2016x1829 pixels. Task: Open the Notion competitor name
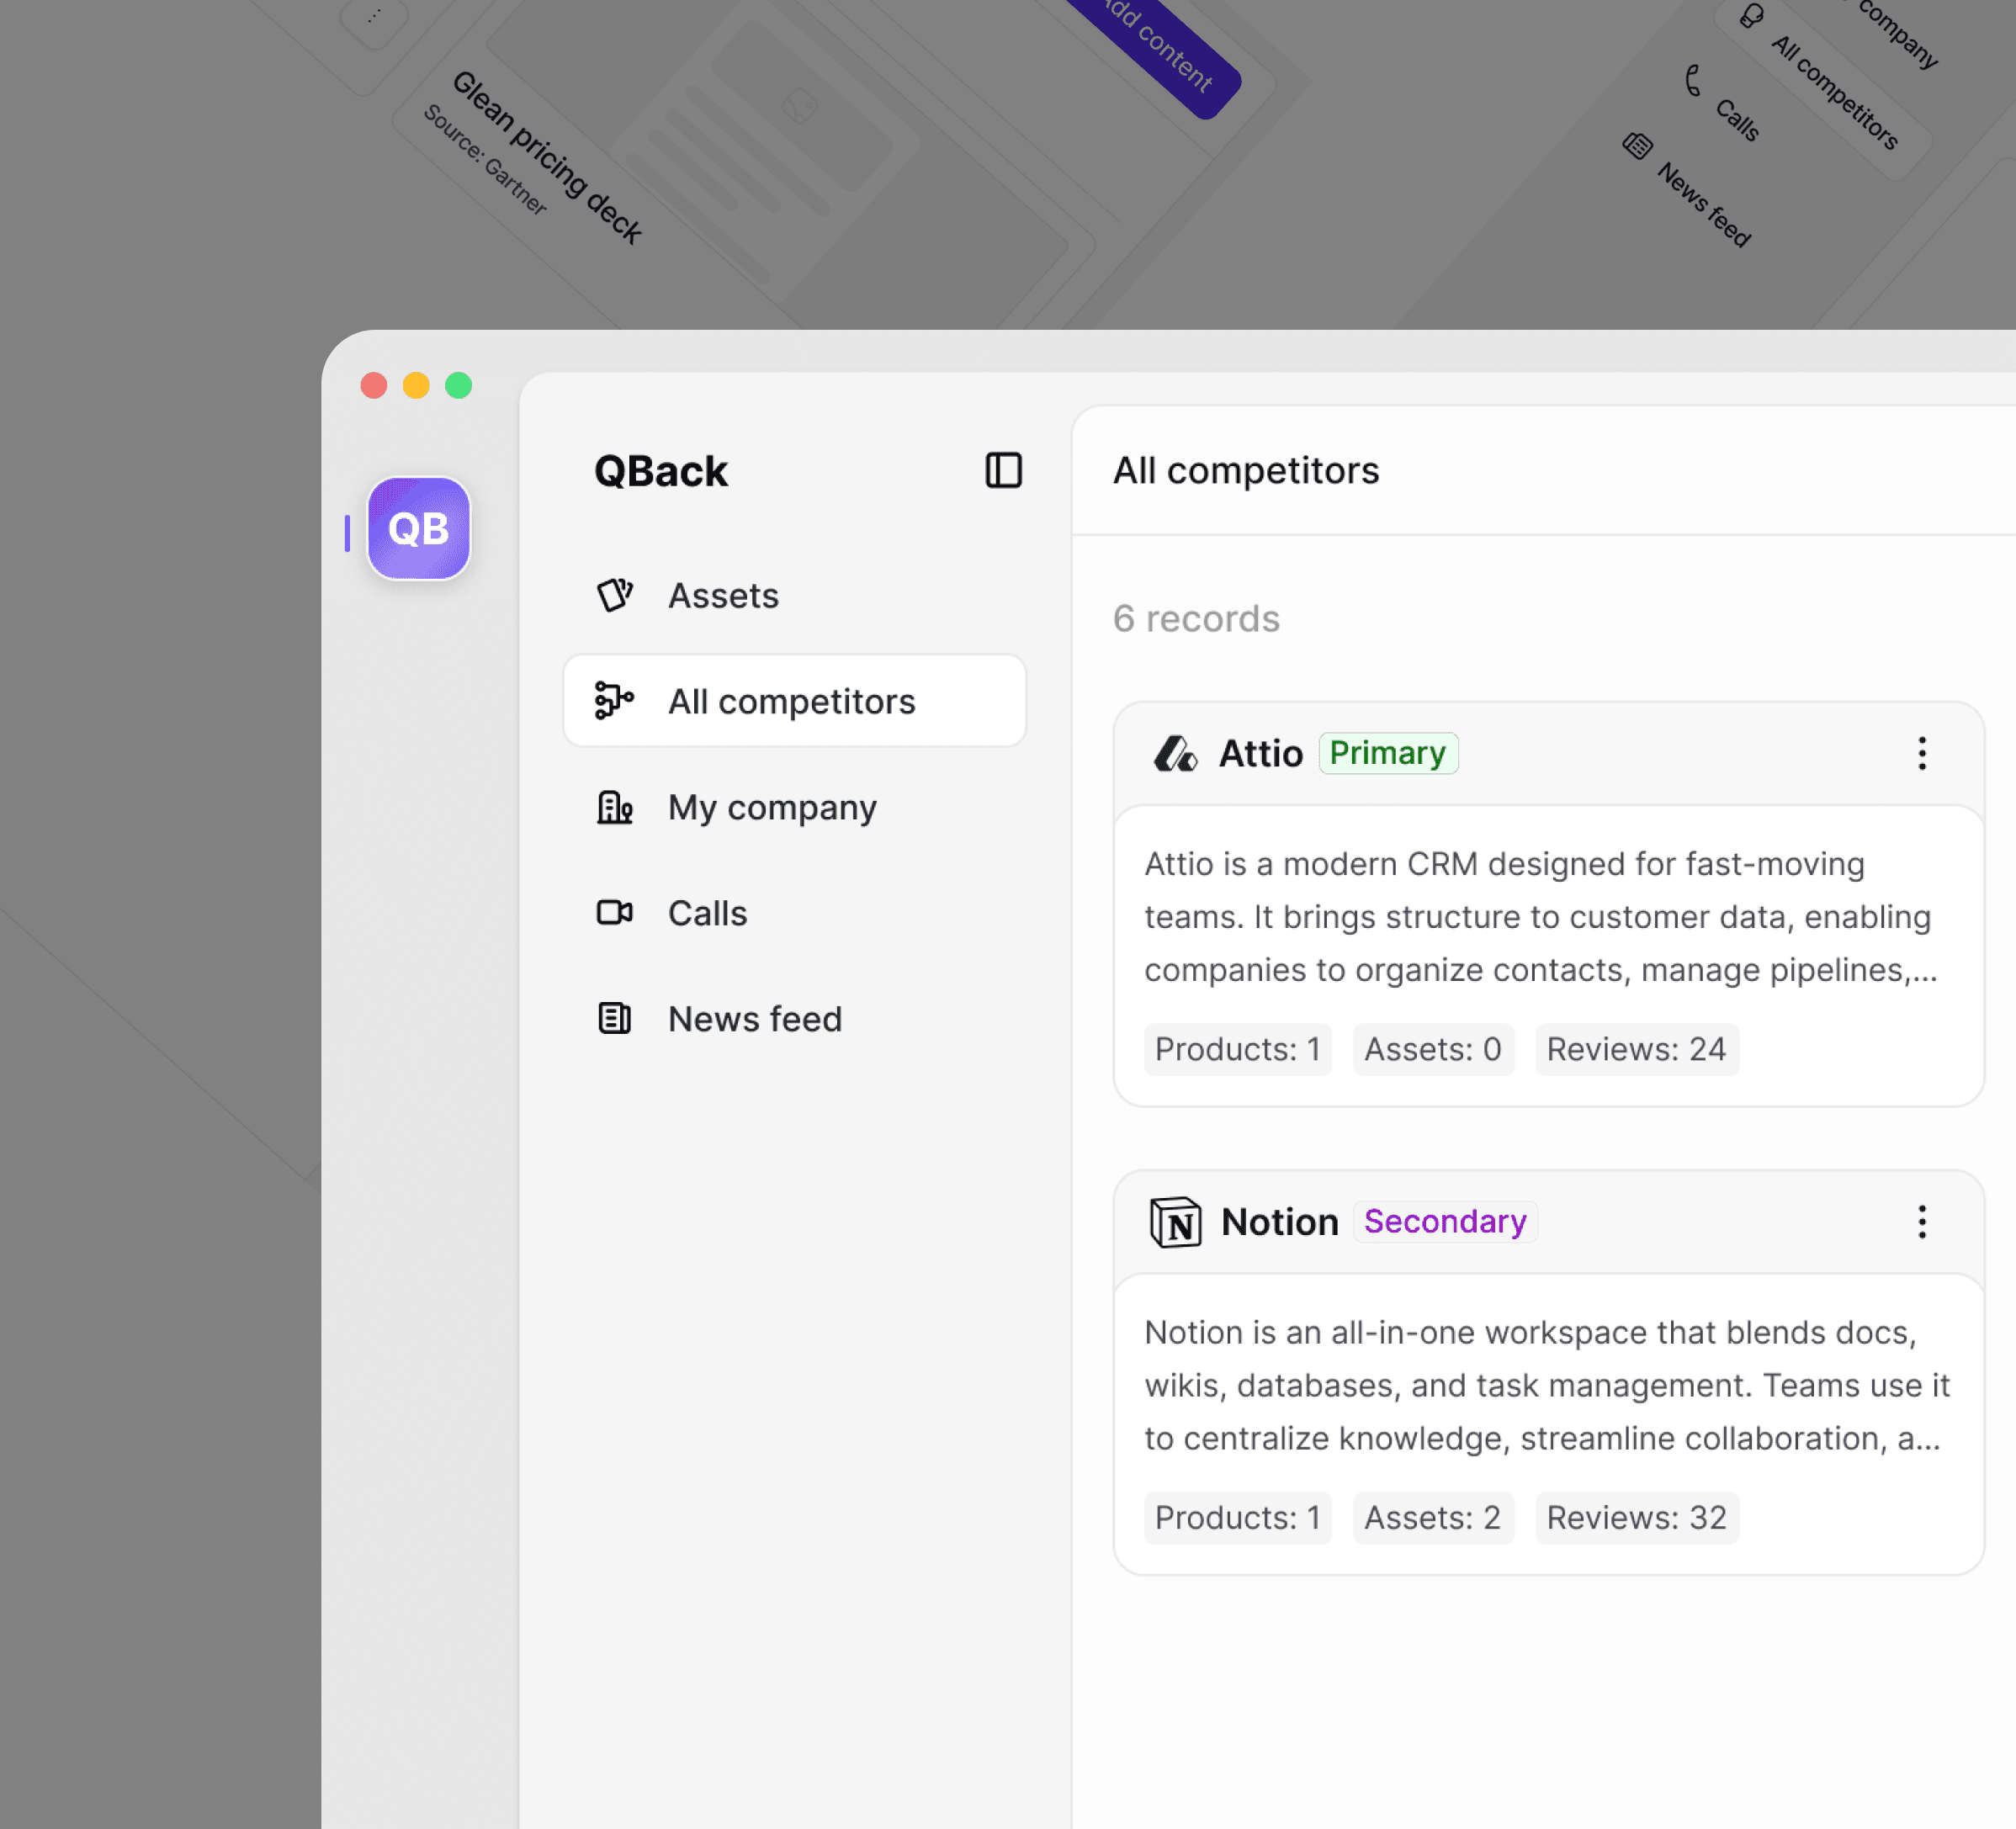1279,1222
